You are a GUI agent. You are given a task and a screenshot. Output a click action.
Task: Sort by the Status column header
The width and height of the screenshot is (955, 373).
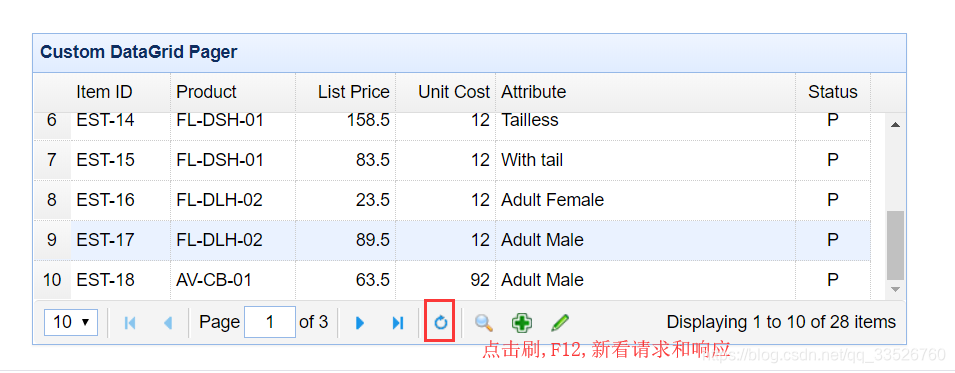coord(833,92)
